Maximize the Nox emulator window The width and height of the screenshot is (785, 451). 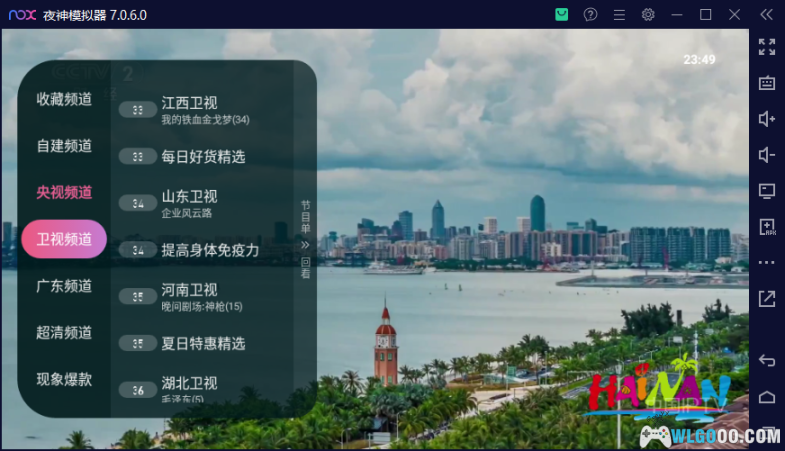[705, 15]
